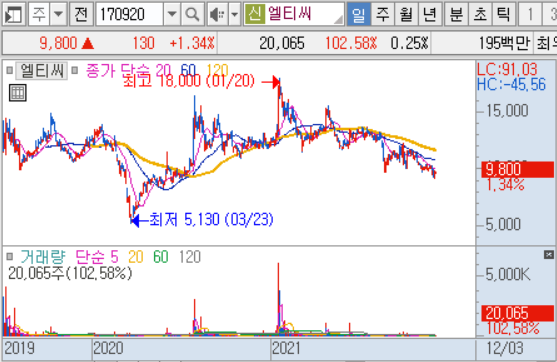557x362 pixels.
Task: Click the current price 9,800 text
Action: [x=58, y=43]
